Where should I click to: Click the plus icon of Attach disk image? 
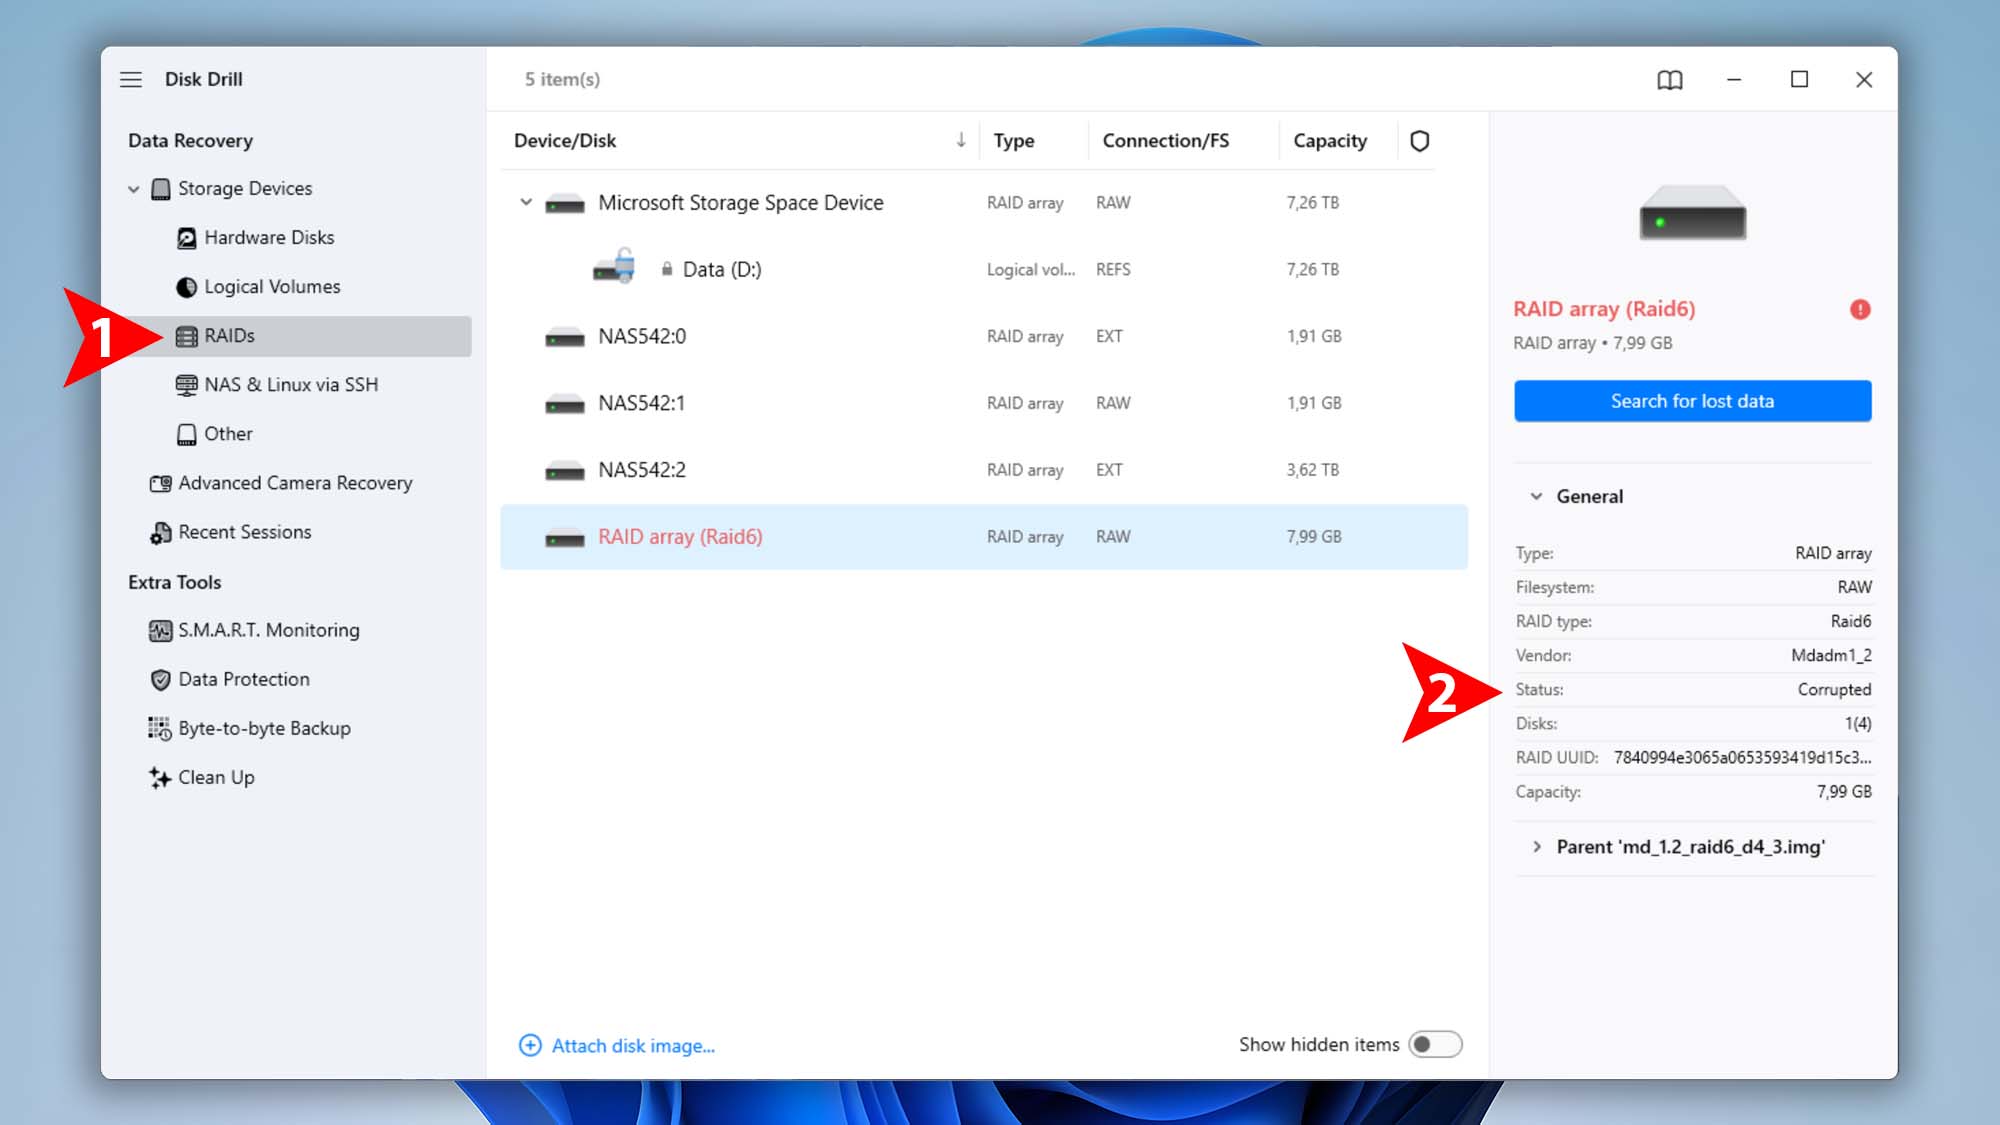coord(530,1046)
